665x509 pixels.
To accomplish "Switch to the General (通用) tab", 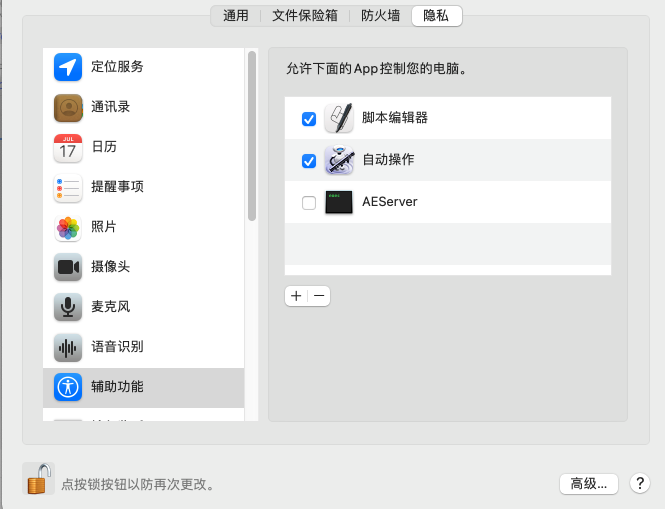I will 236,16.
